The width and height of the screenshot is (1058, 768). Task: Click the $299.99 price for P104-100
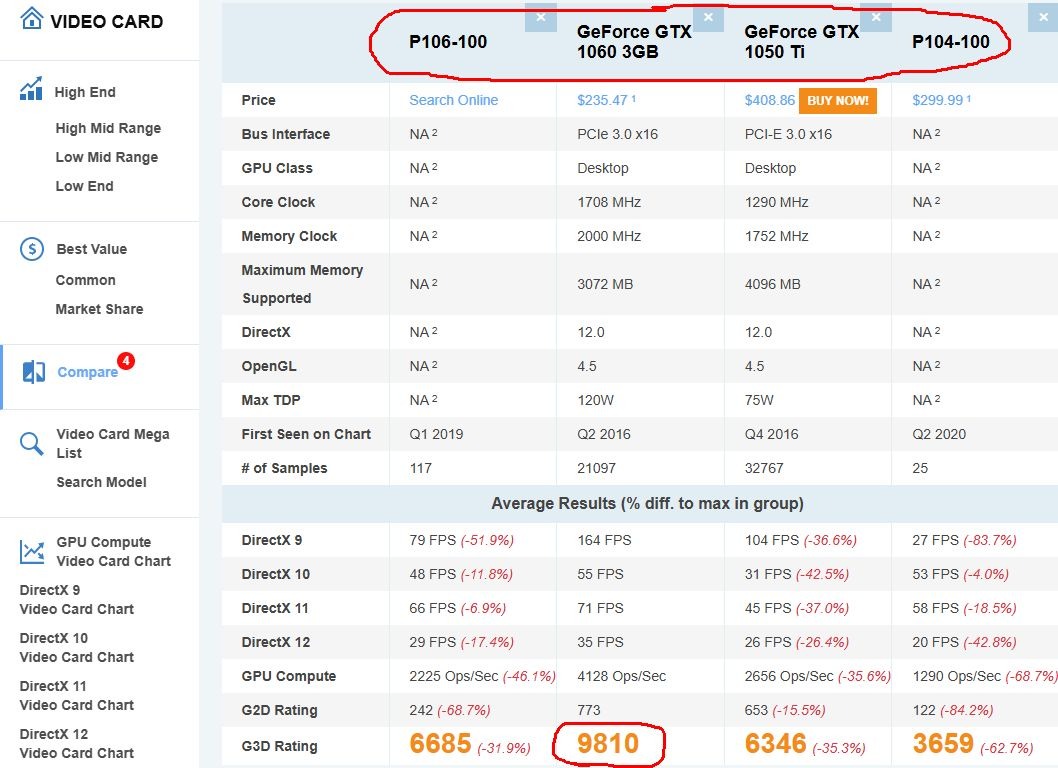tap(938, 100)
